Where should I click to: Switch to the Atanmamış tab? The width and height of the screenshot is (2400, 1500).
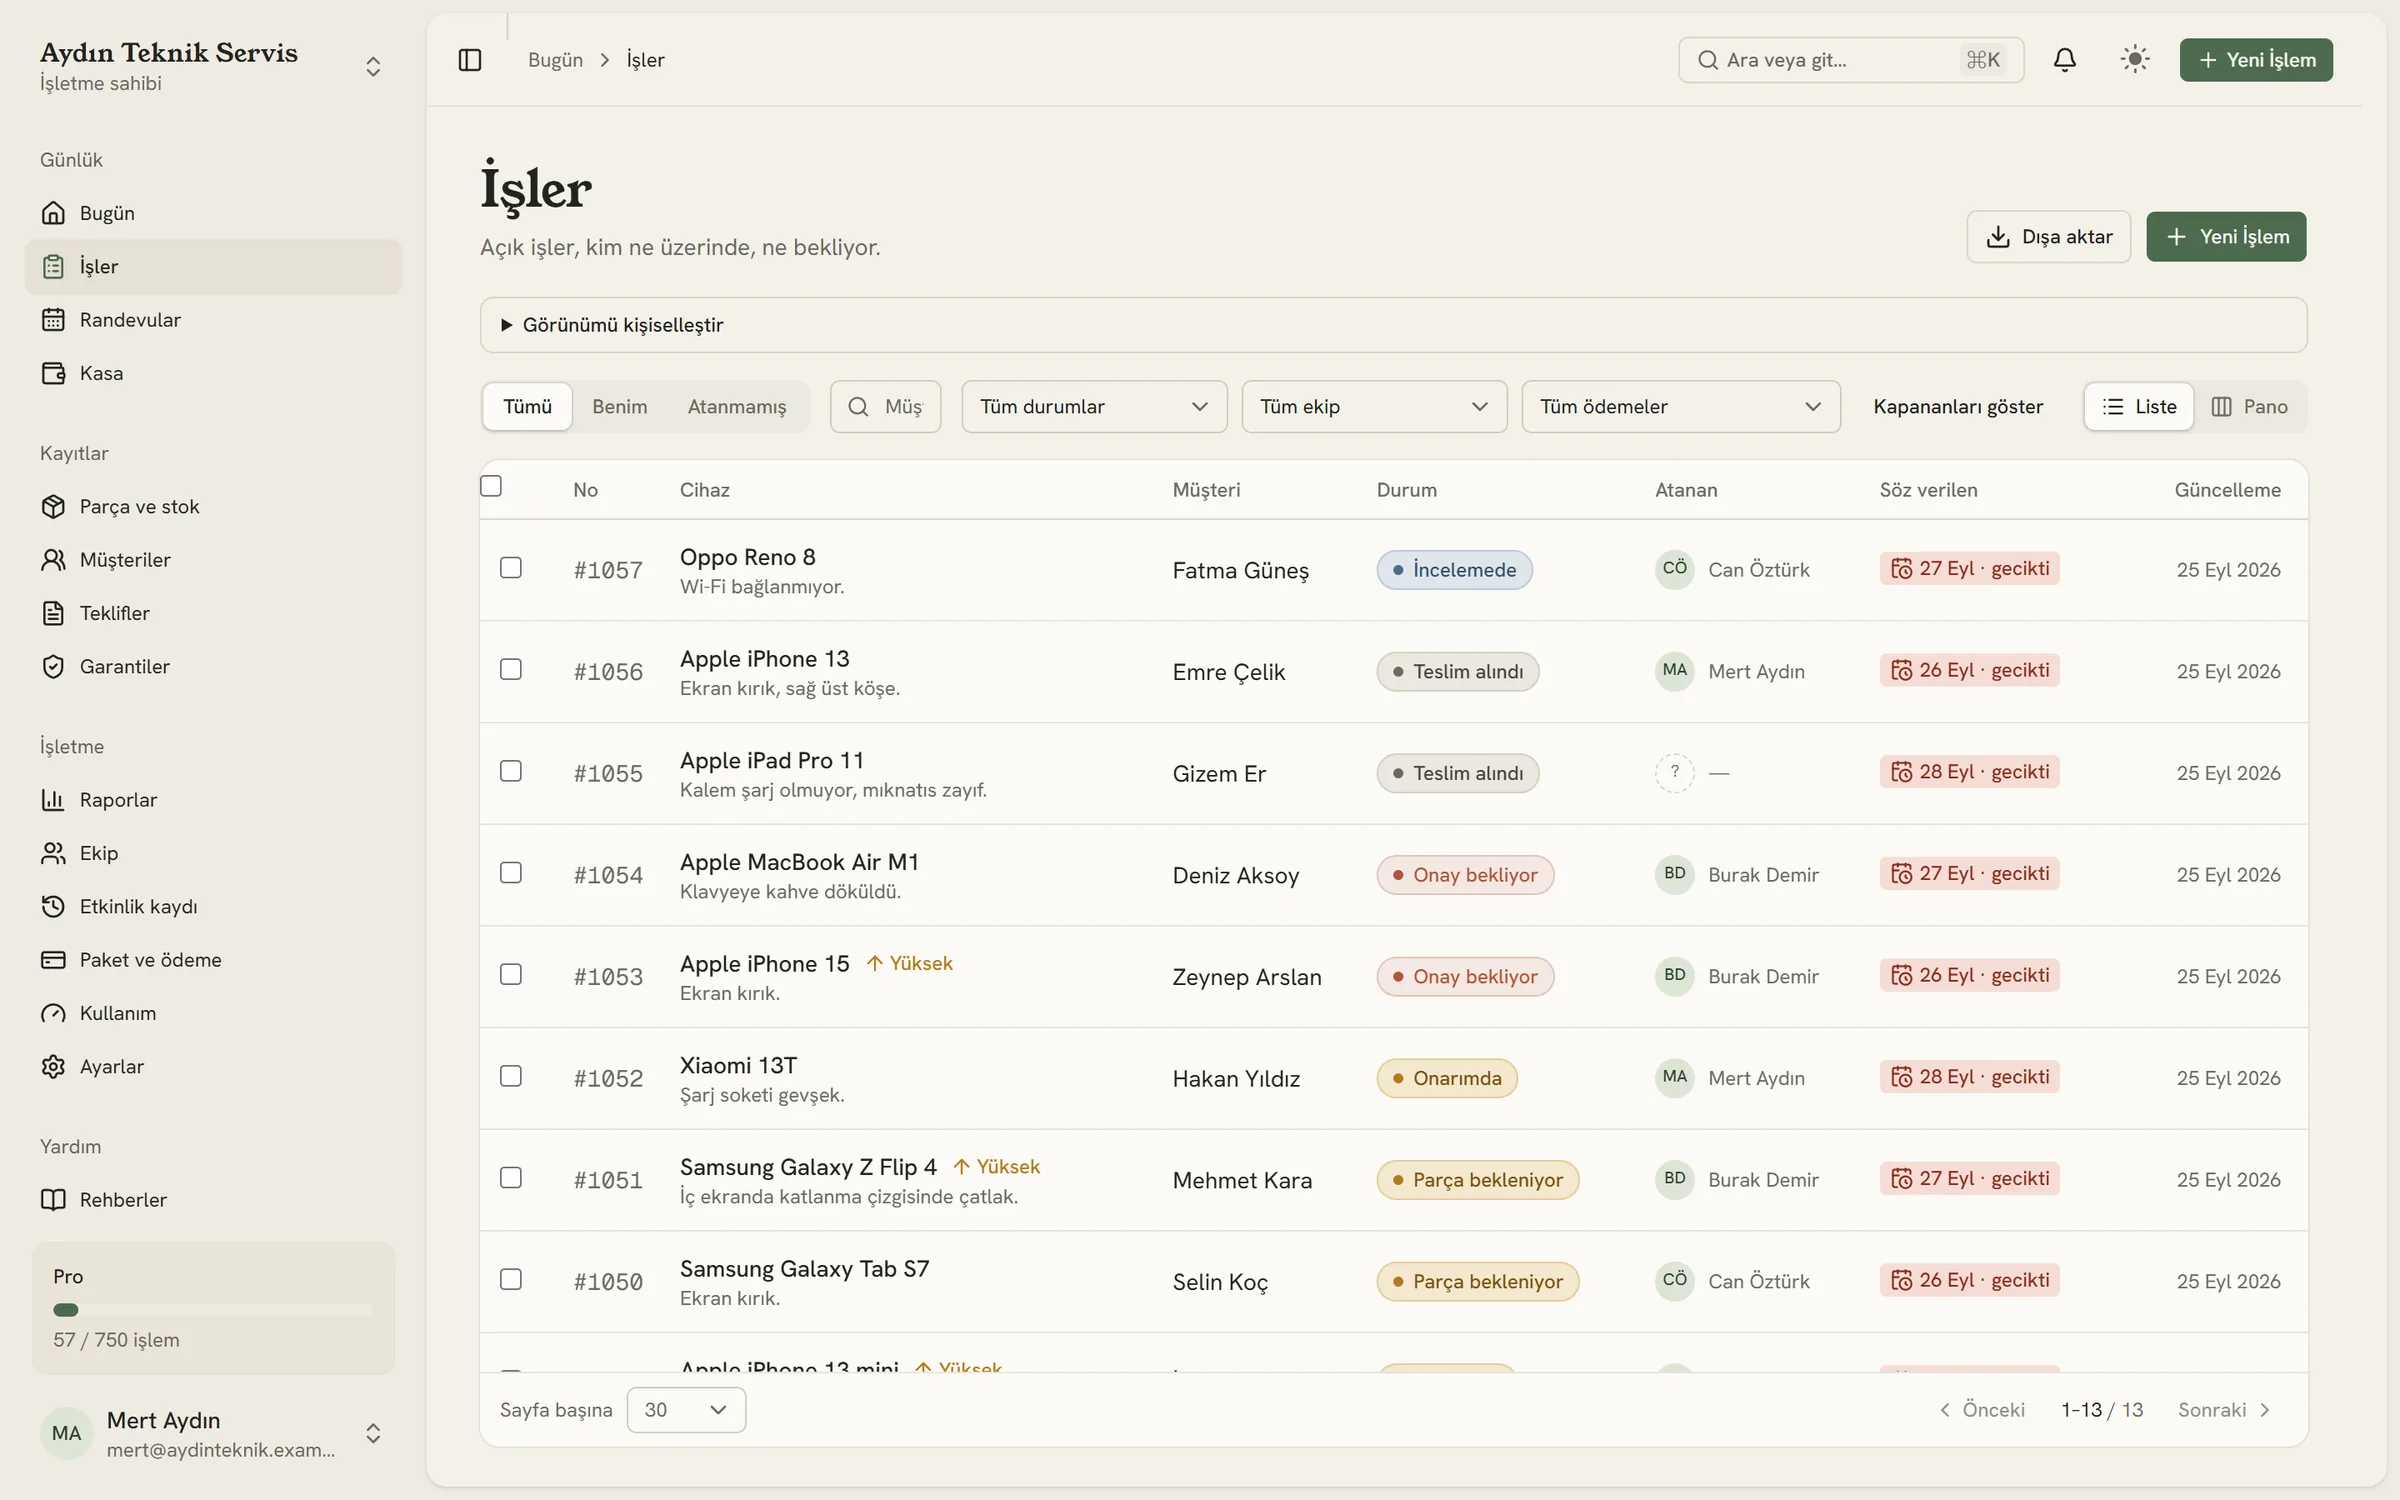tap(737, 407)
